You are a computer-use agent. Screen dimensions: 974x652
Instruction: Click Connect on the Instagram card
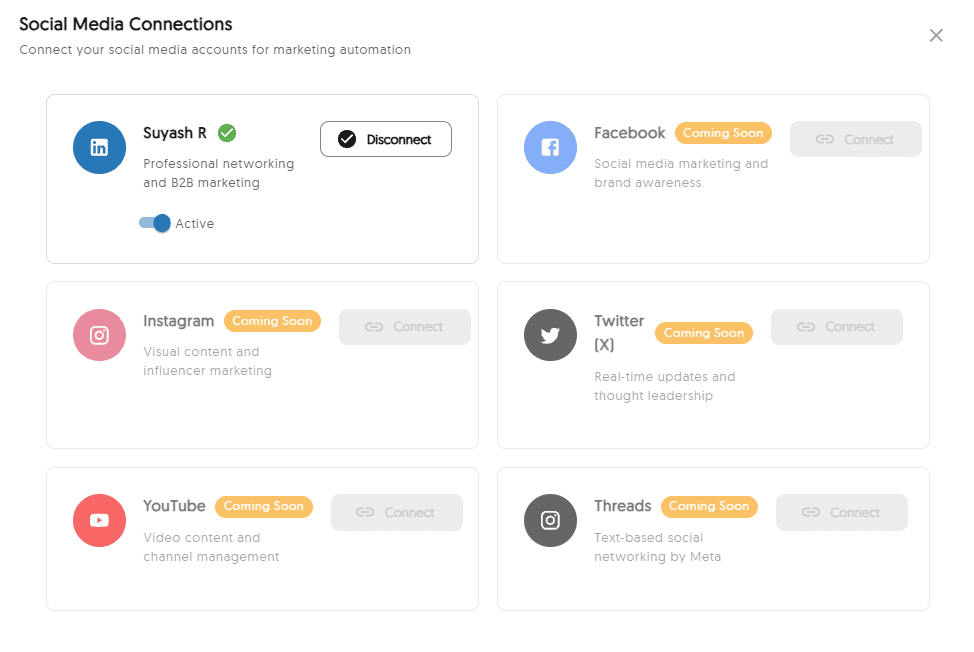tap(404, 327)
